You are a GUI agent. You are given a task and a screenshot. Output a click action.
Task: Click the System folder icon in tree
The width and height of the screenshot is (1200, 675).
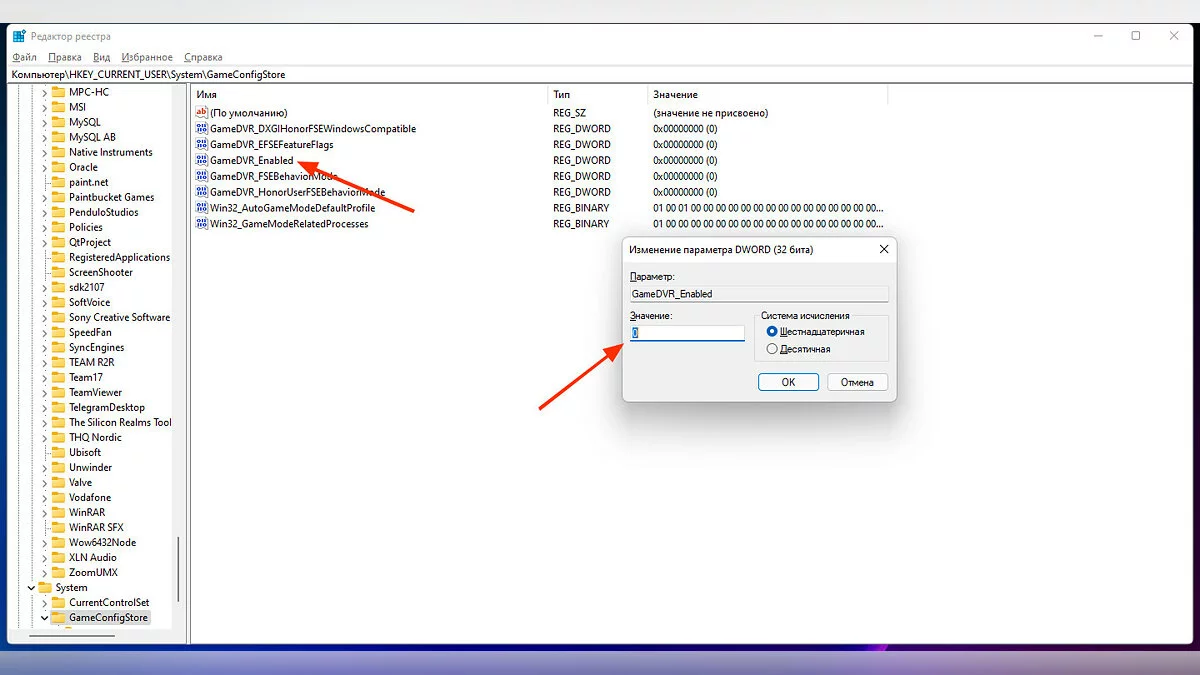point(44,587)
